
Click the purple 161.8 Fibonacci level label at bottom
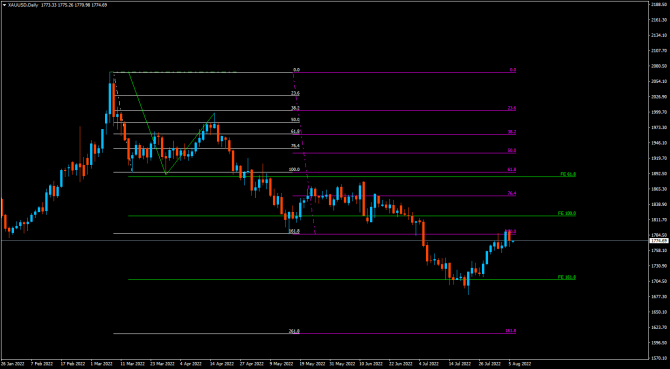point(511,331)
